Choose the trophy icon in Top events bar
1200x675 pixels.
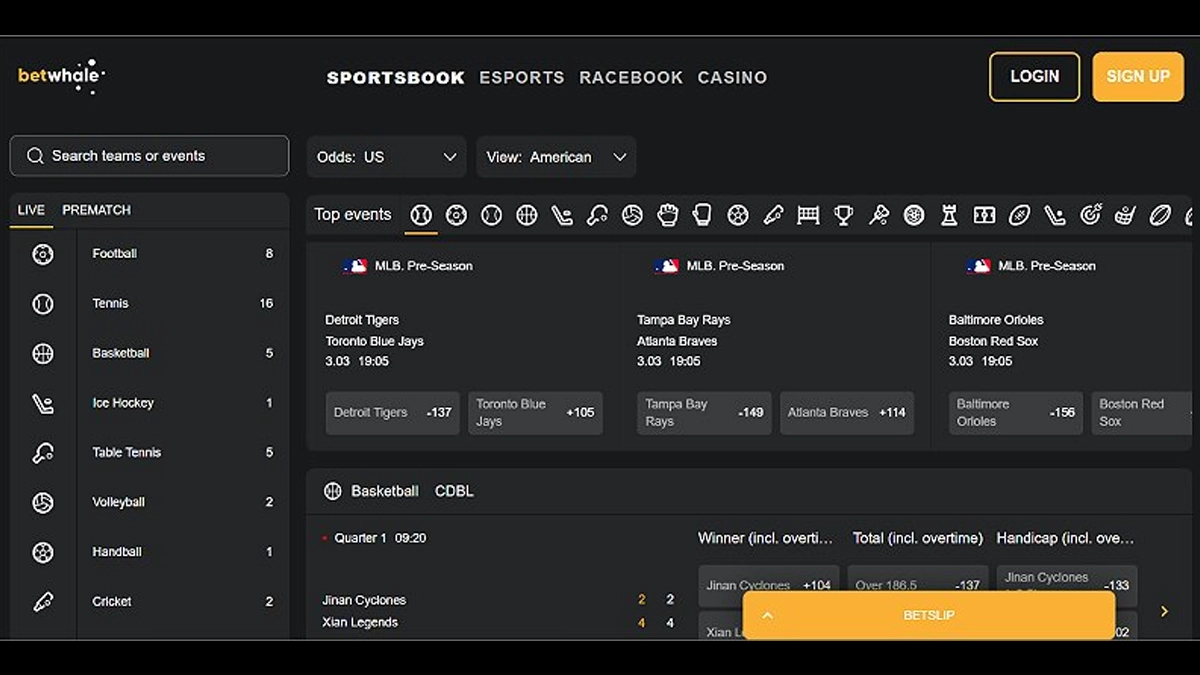click(844, 215)
